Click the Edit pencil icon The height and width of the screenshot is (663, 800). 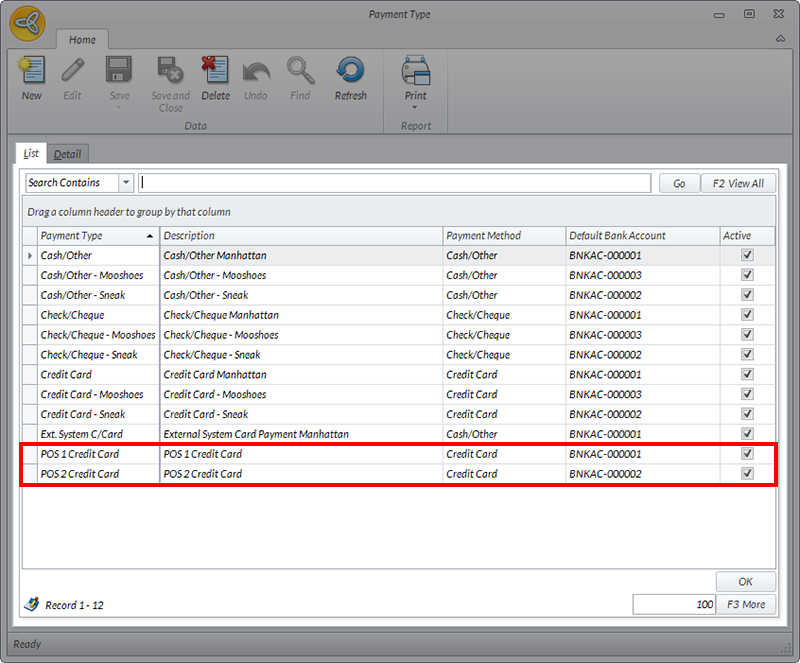pyautogui.click(x=73, y=71)
